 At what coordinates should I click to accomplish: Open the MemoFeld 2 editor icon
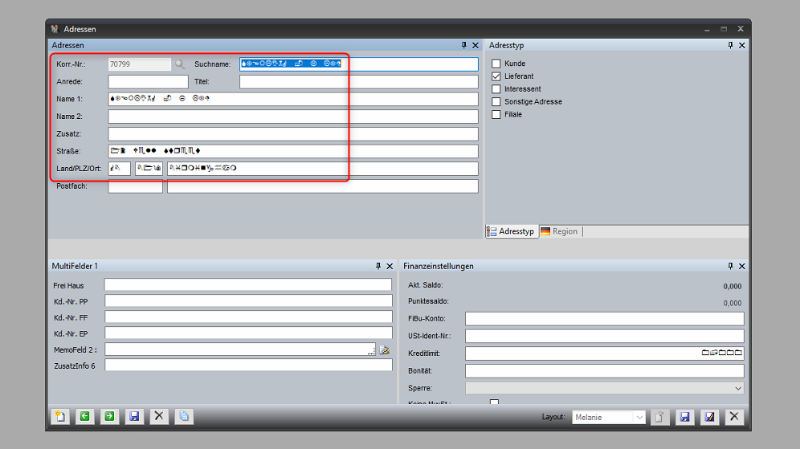click(384, 350)
